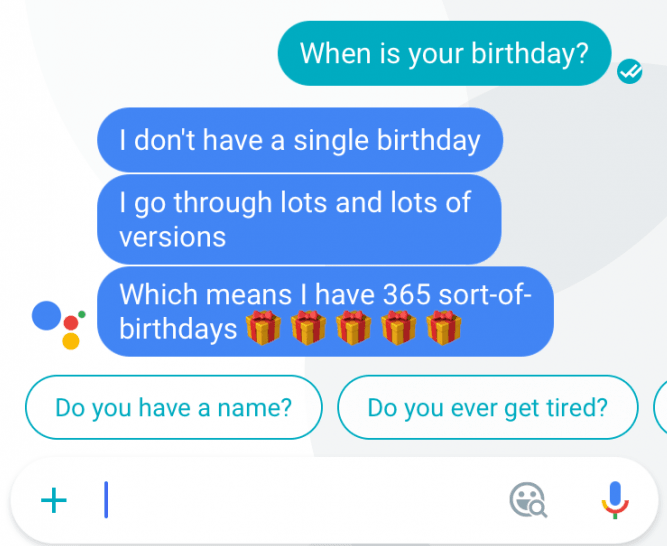Tap the double-check read receipt icon
Screen dimensions: 667x546
[630, 71]
